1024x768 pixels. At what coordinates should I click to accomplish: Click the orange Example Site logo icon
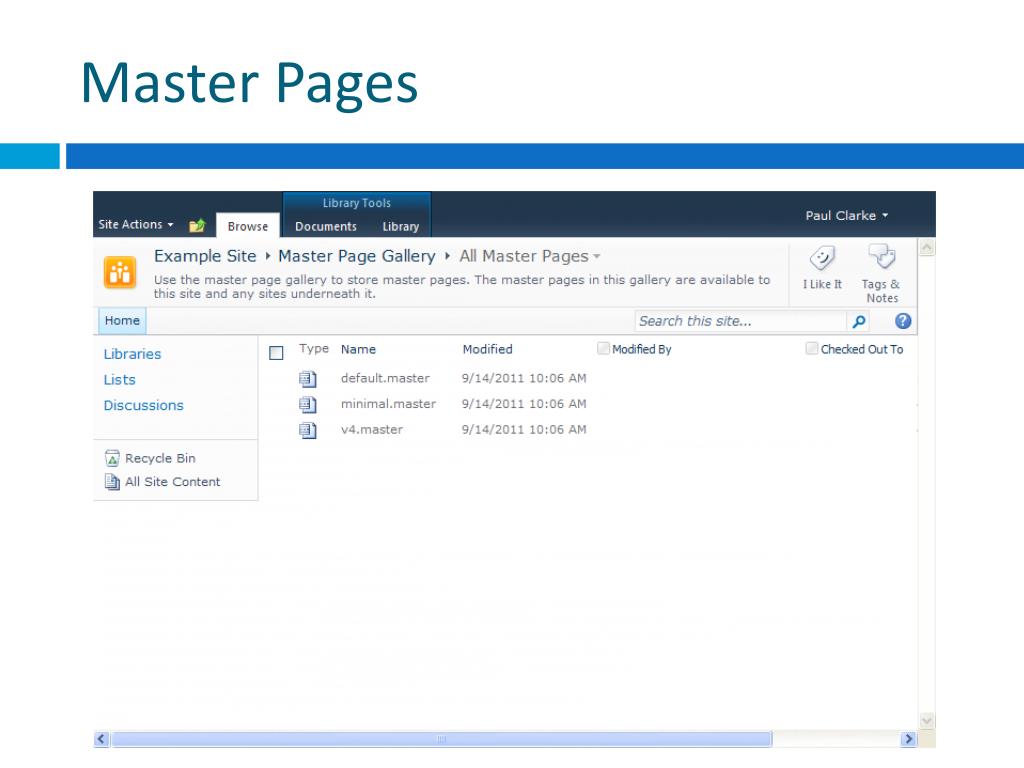120,272
